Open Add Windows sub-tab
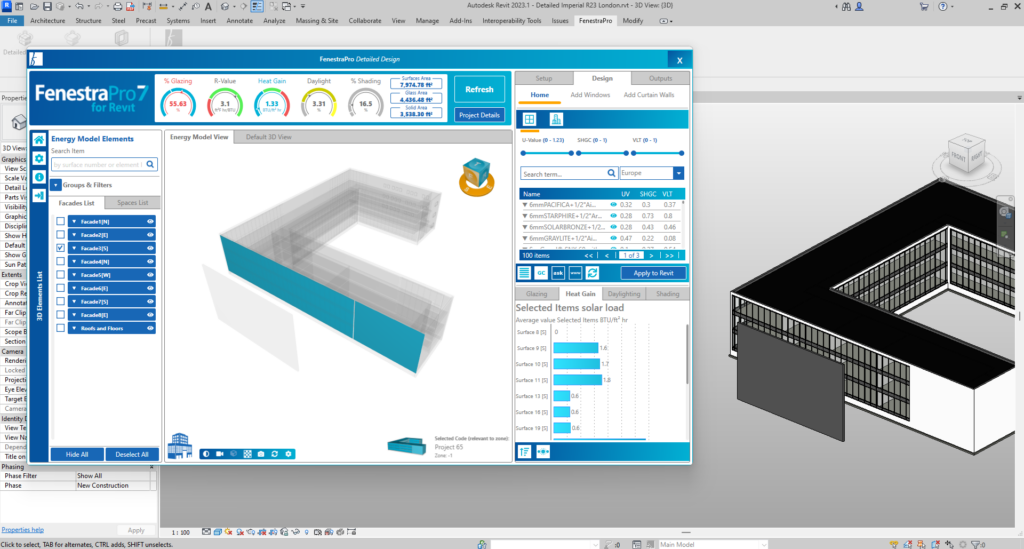This screenshot has height=549, width=1024. tap(590, 95)
